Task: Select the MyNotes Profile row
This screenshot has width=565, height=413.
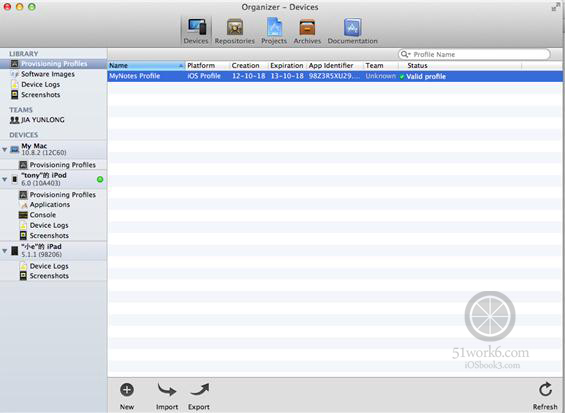Action: (335, 76)
